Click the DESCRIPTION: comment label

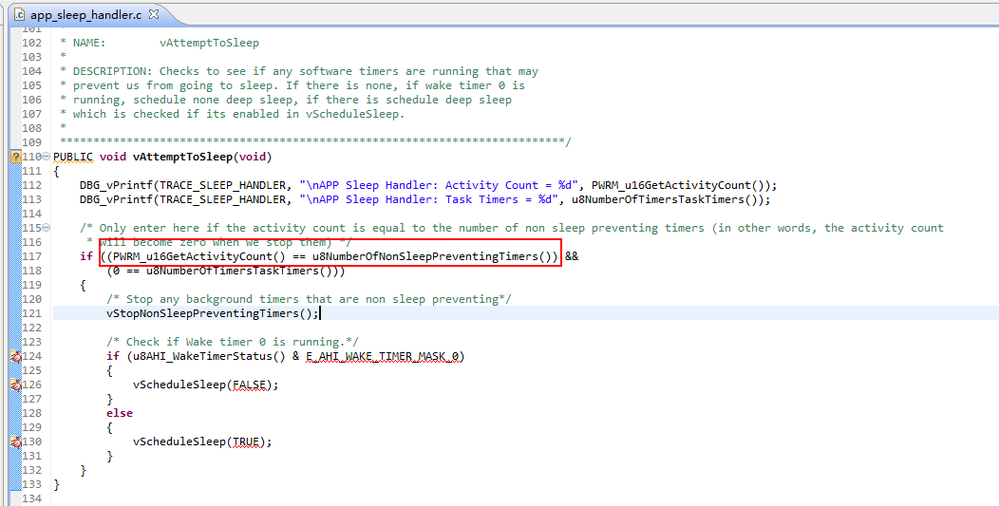point(112,71)
